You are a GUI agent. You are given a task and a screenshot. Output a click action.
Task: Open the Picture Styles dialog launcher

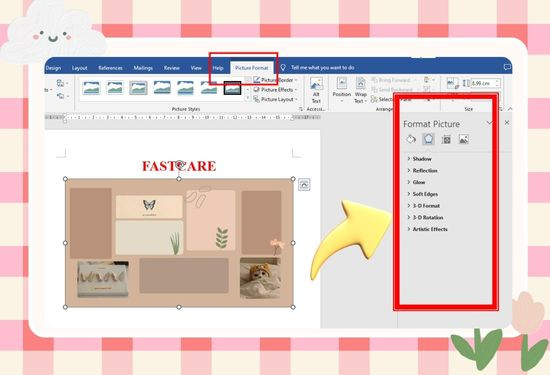[x=301, y=109]
